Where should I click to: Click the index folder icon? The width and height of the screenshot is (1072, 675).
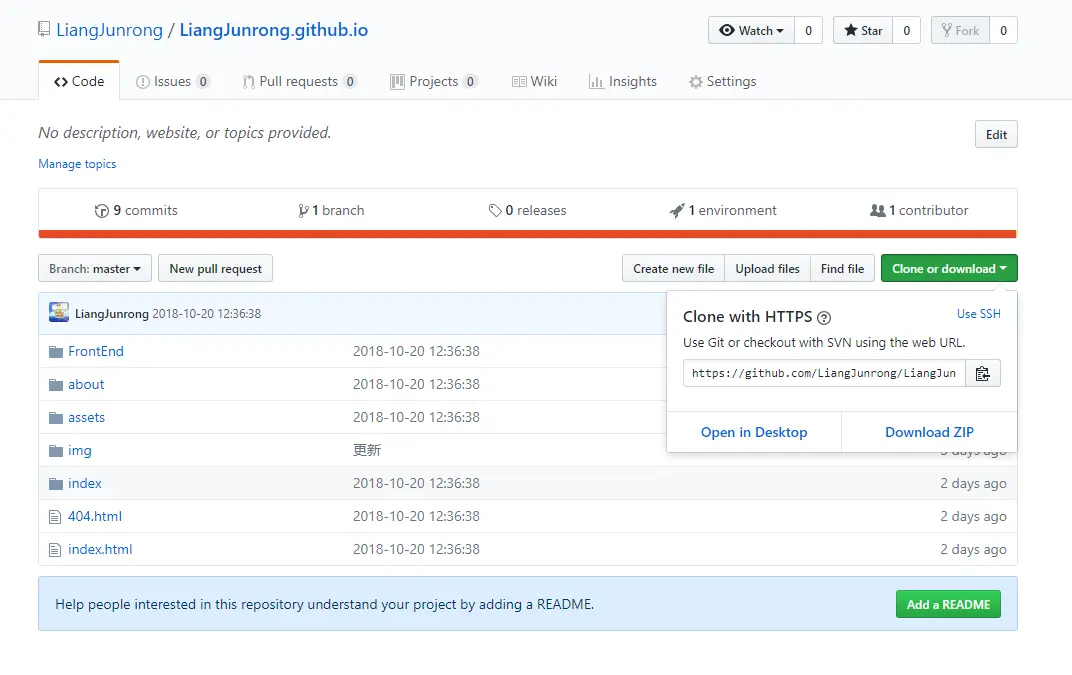click(x=56, y=484)
